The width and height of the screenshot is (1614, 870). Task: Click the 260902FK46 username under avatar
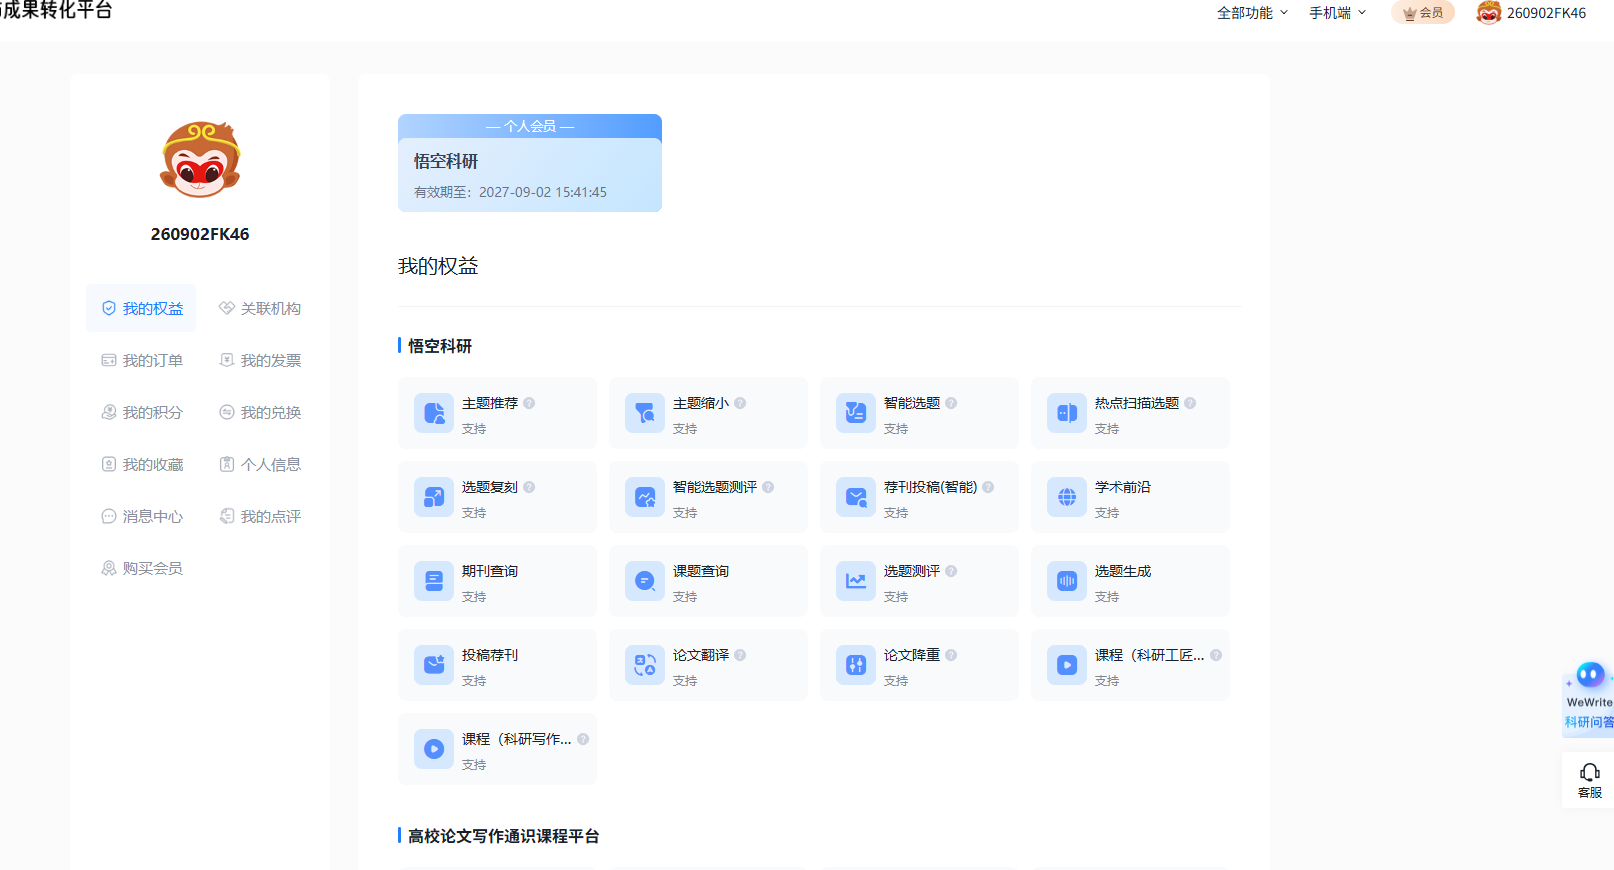(200, 234)
